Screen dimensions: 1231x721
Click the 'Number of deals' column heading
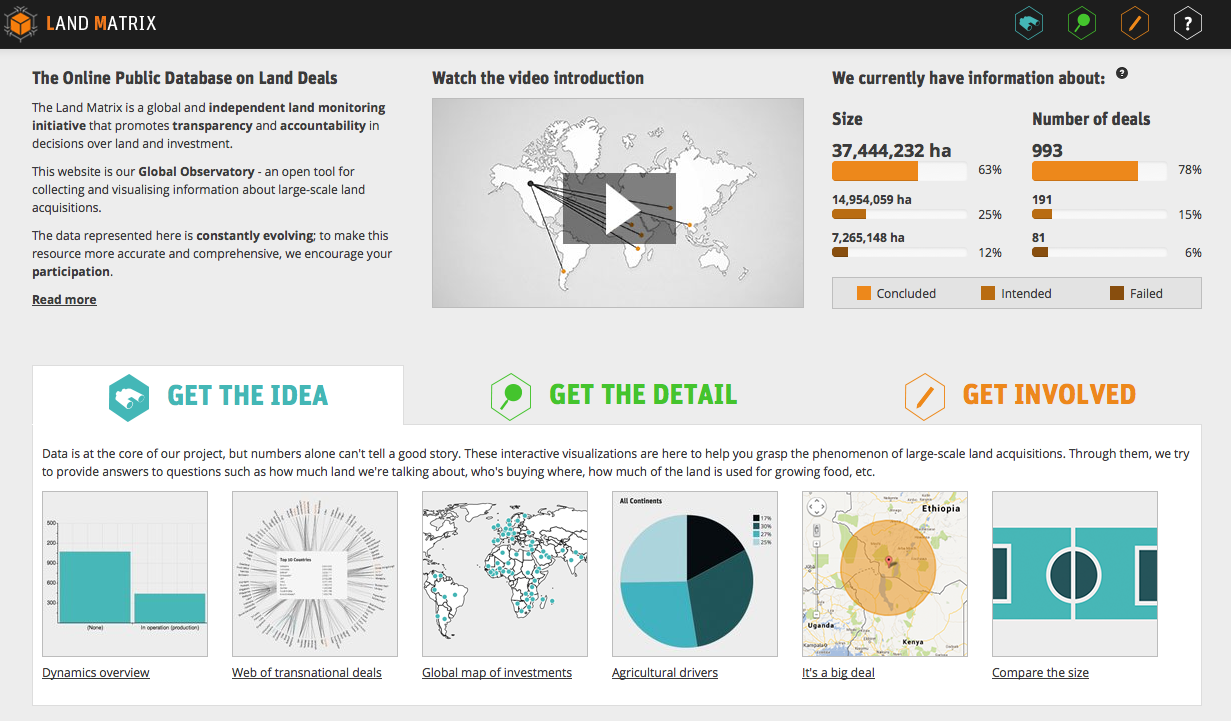[1091, 119]
